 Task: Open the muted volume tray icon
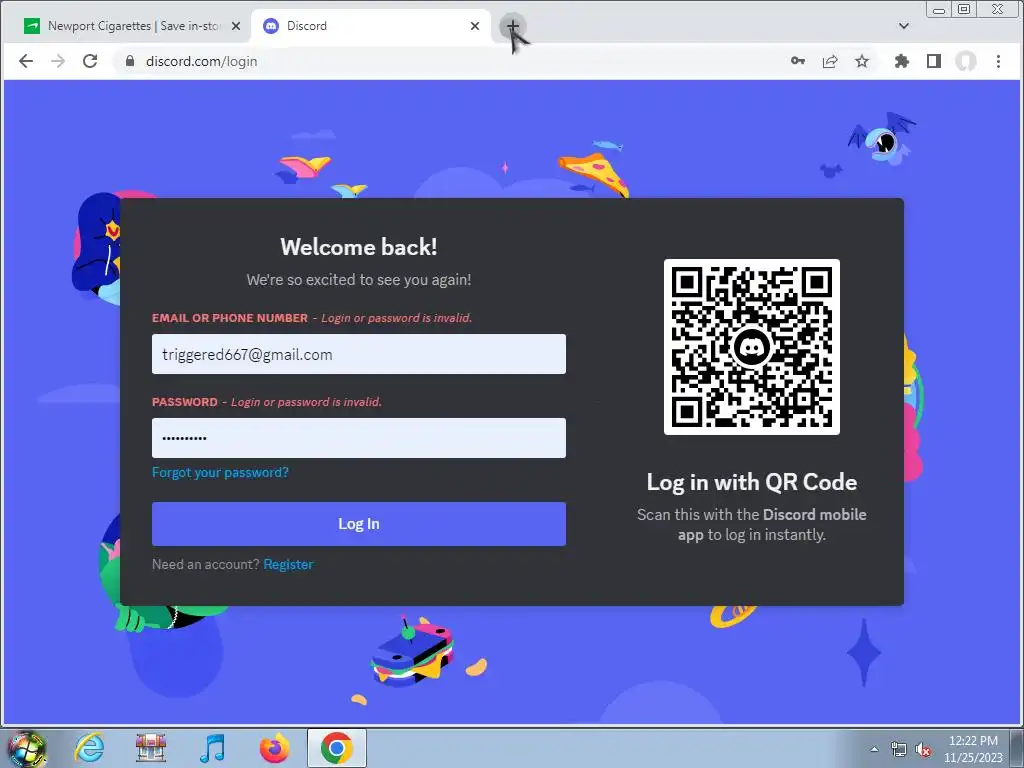coord(923,750)
